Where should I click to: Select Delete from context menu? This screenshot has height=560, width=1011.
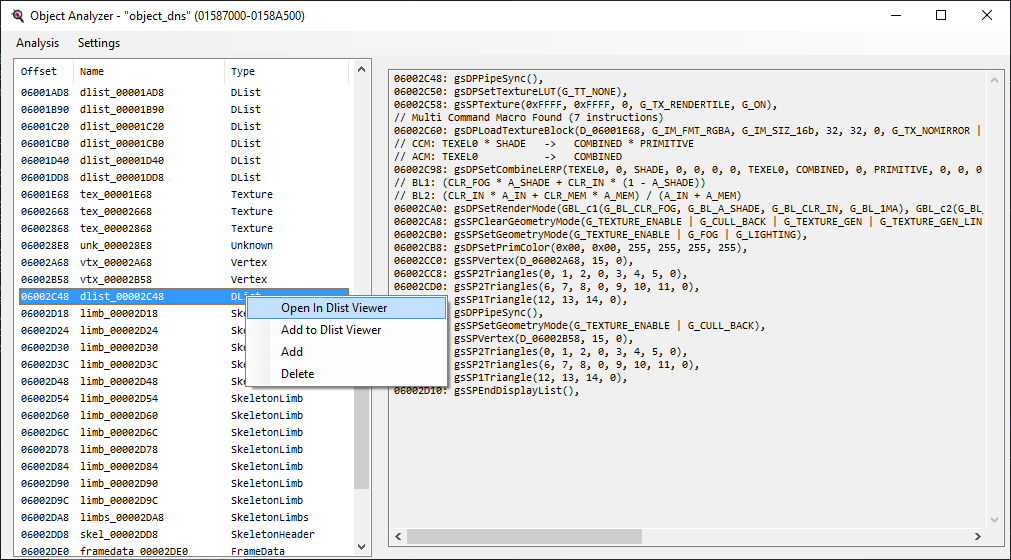click(x=346, y=374)
